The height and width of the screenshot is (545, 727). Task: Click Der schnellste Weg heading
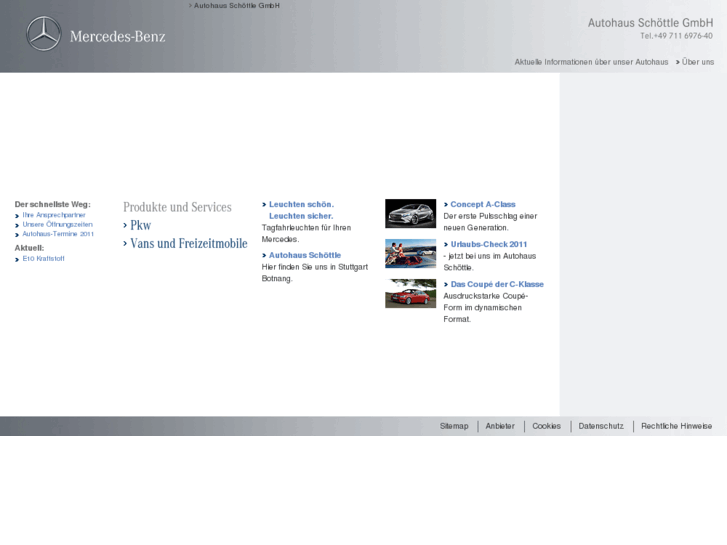point(52,204)
